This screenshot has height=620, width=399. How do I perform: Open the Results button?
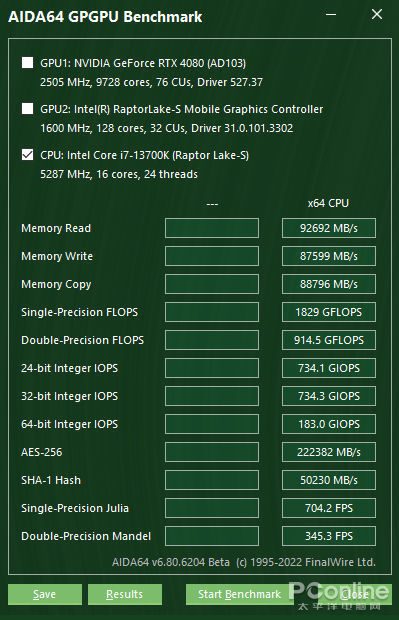point(125,594)
